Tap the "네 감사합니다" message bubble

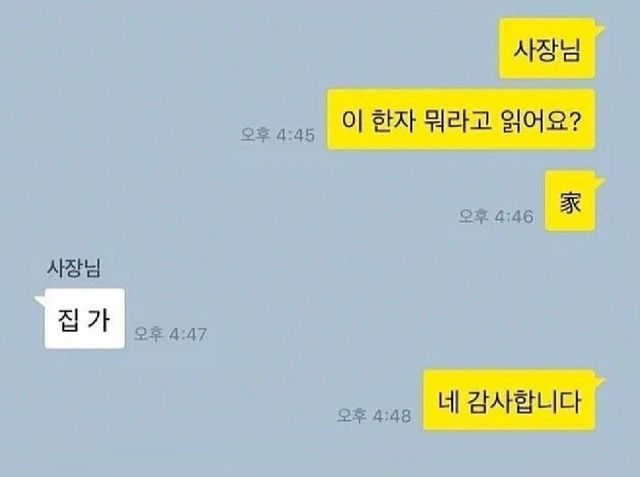[x=509, y=400]
